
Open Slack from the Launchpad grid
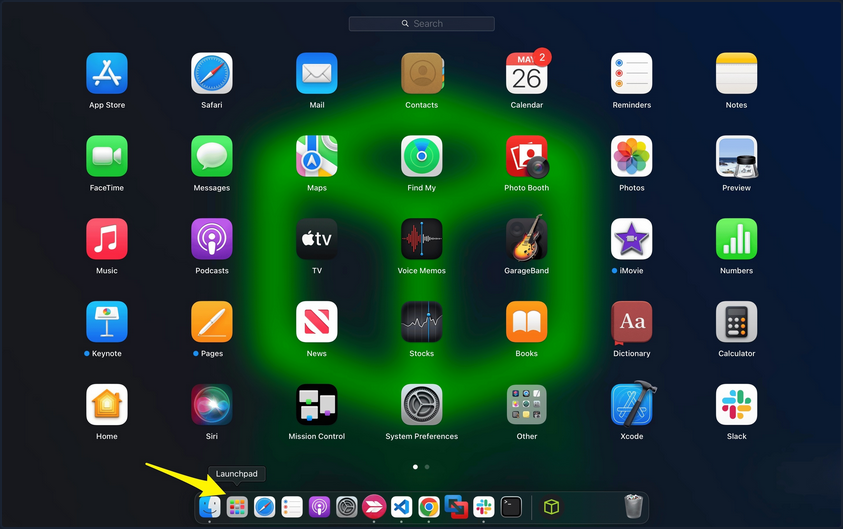(737, 404)
